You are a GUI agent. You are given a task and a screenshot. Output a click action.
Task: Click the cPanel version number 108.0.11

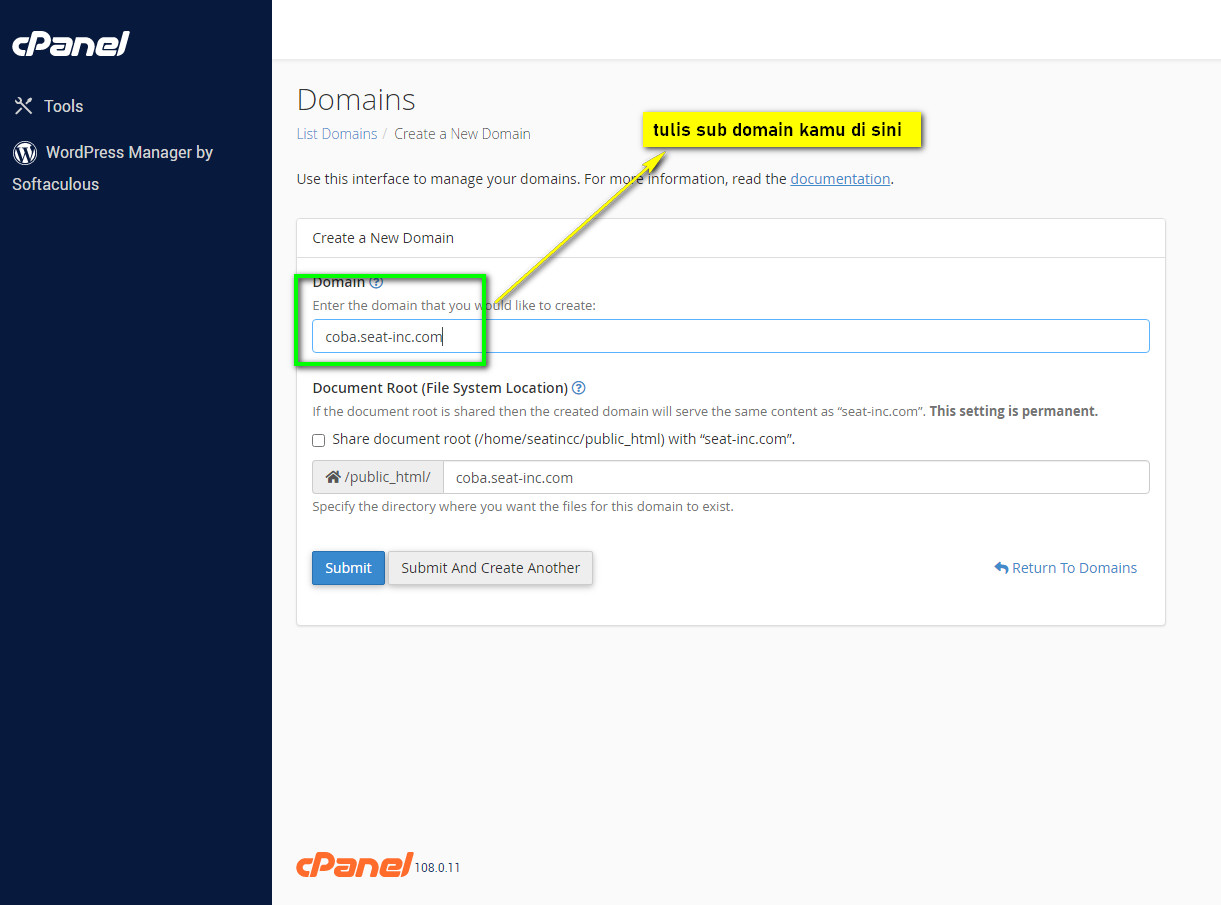[438, 868]
